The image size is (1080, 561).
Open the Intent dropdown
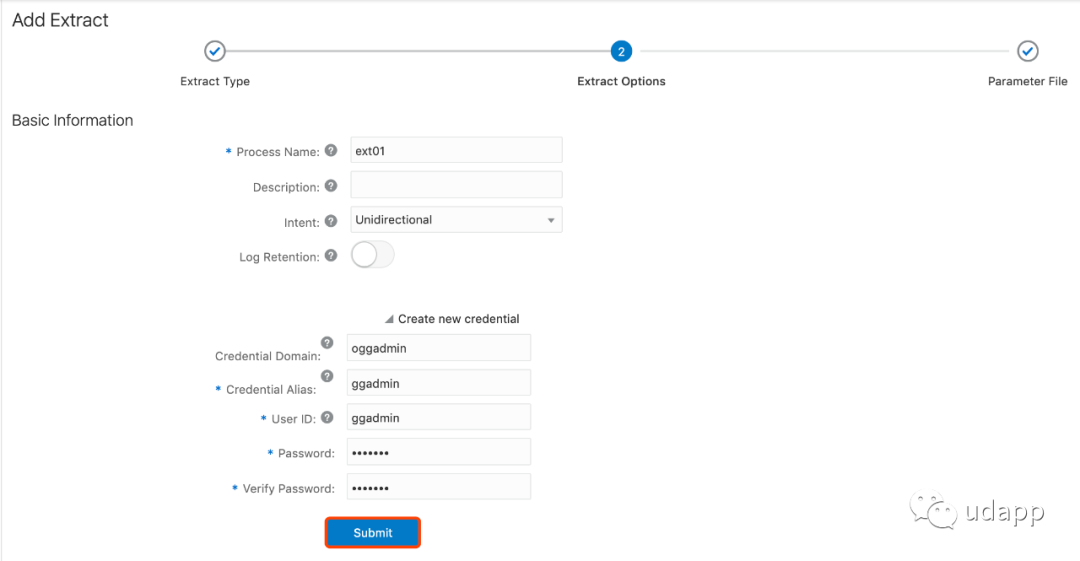click(456, 220)
